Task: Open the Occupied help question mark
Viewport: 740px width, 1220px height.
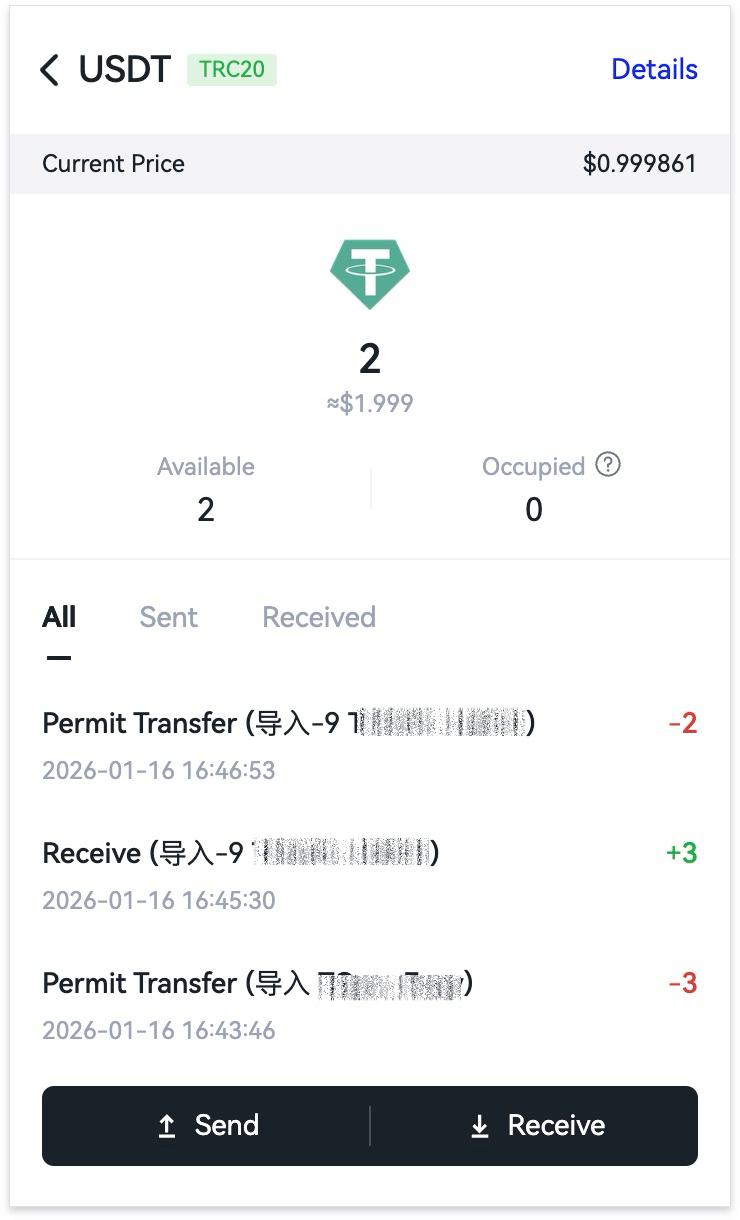Action: point(608,465)
